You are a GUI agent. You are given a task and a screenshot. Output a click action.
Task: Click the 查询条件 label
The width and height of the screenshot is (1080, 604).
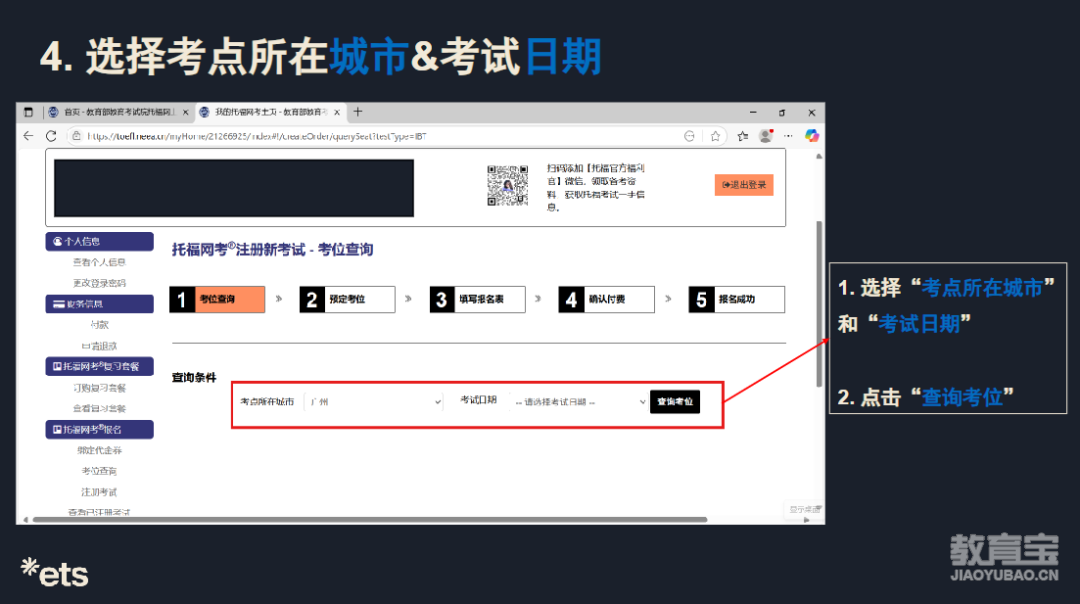(194, 377)
